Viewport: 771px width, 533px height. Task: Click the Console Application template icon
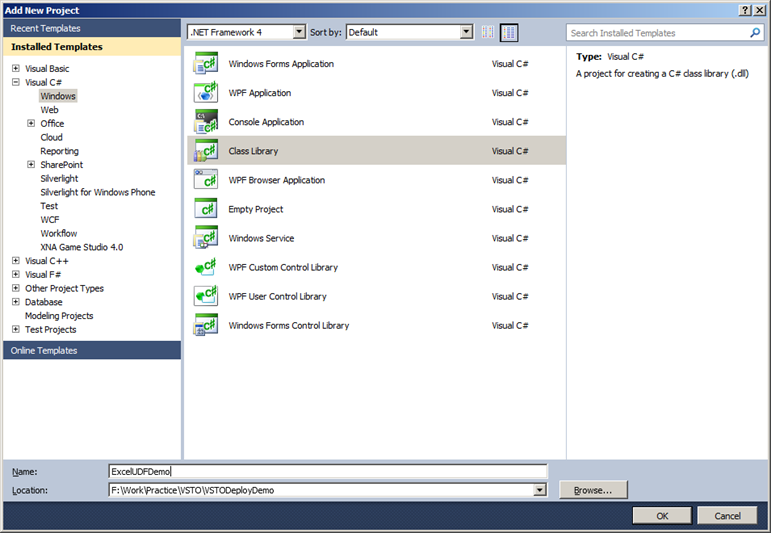[x=206, y=122]
